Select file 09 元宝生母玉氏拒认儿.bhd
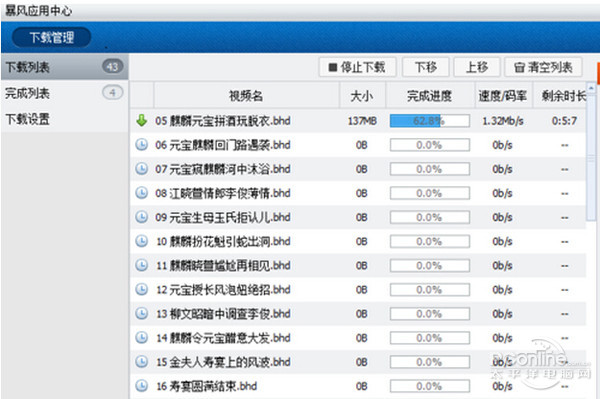Image resolution: width=600 pixels, height=399 pixels. tap(223, 217)
